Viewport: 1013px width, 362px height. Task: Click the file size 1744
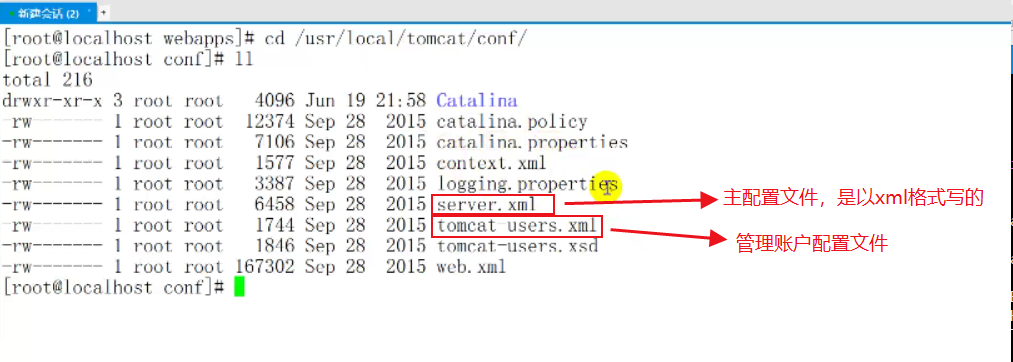[x=275, y=226]
